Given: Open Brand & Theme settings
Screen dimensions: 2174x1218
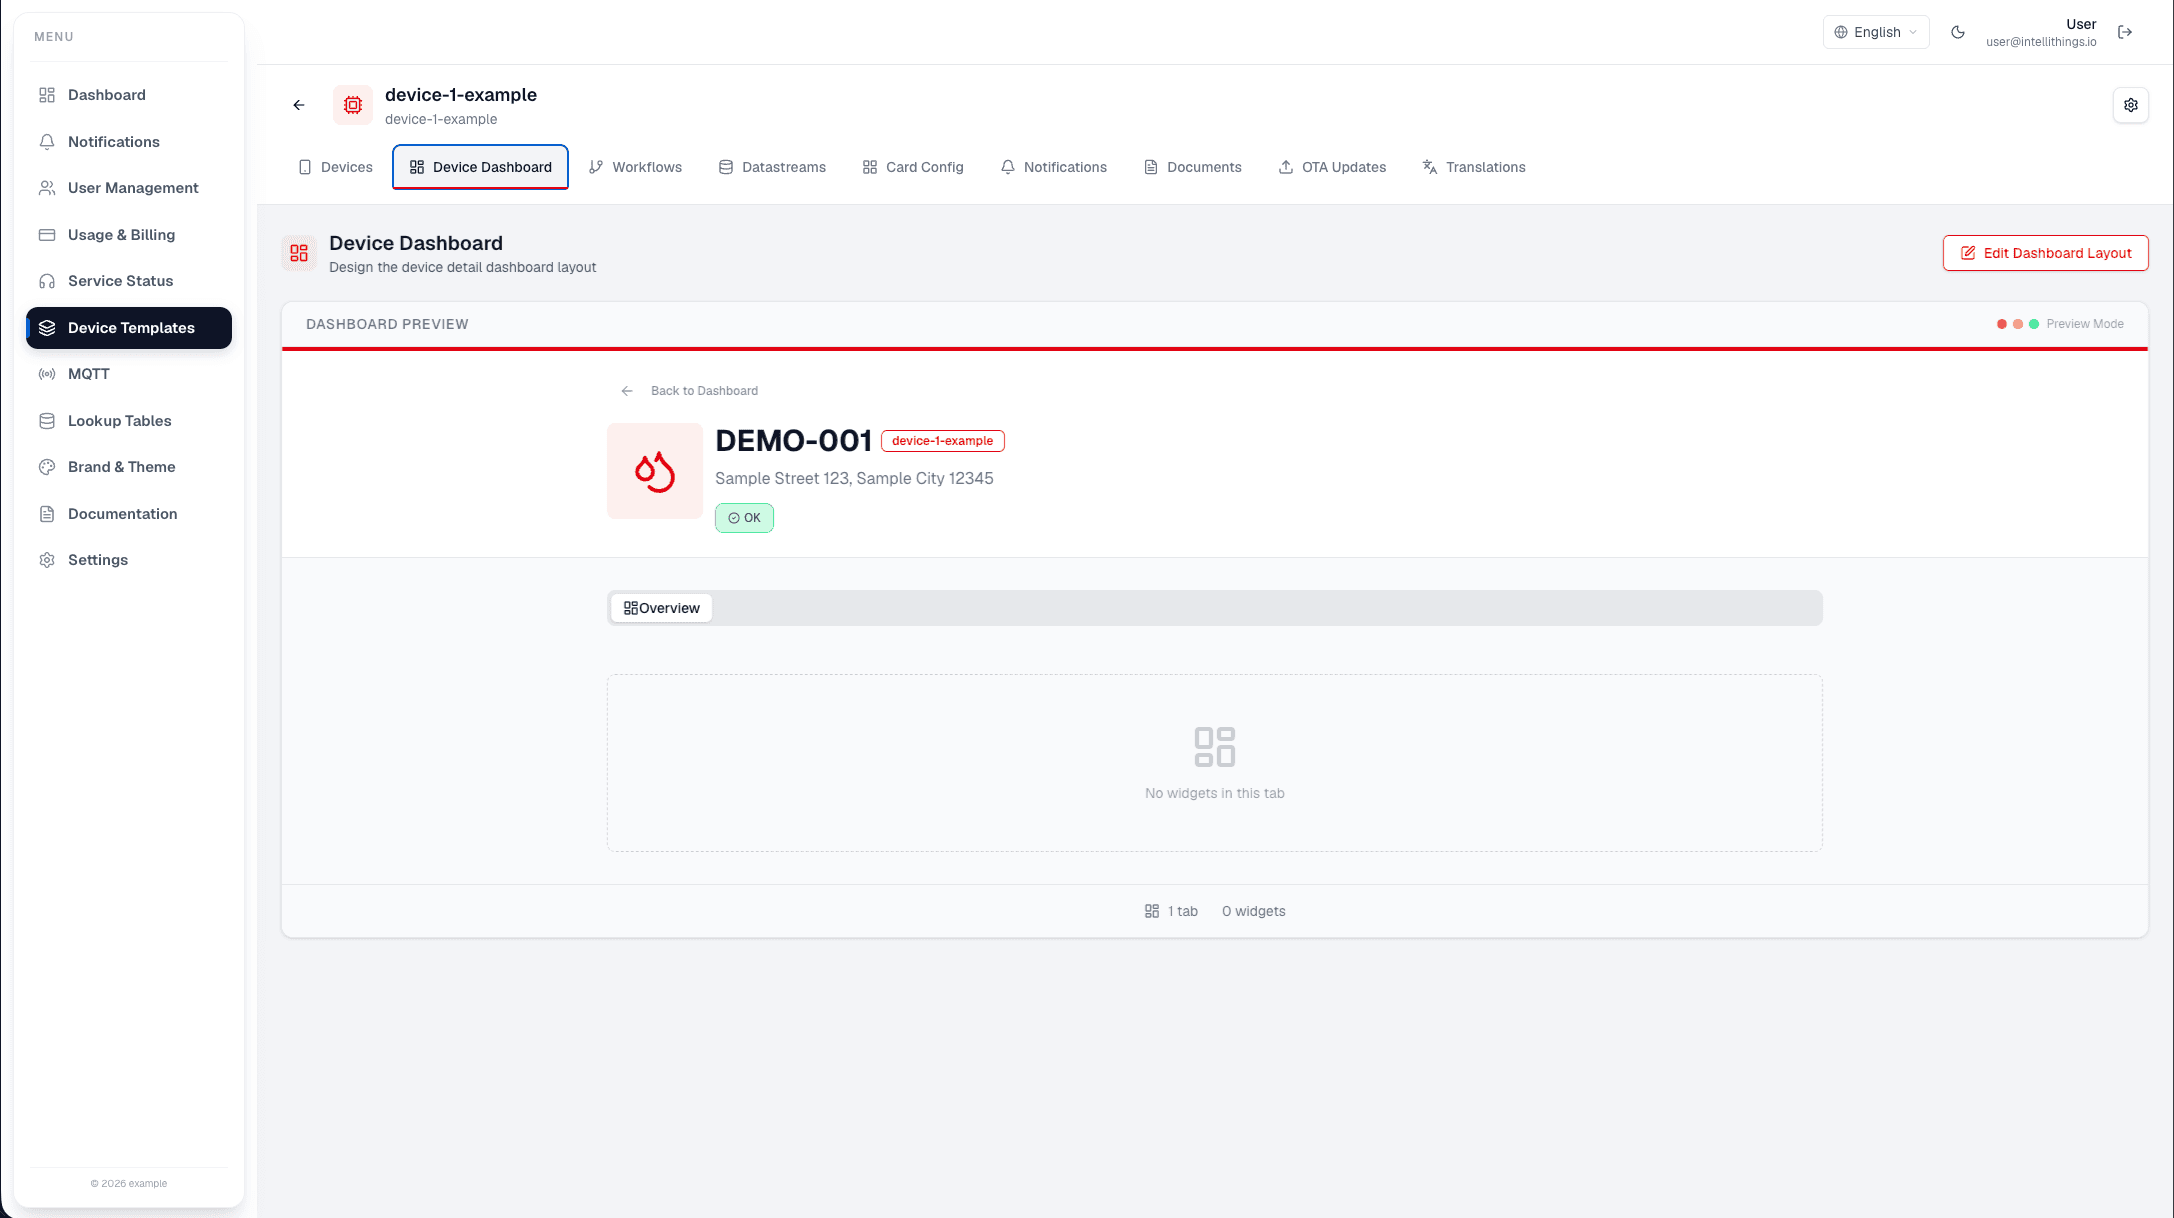Looking at the screenshot, I should [129, 467].
